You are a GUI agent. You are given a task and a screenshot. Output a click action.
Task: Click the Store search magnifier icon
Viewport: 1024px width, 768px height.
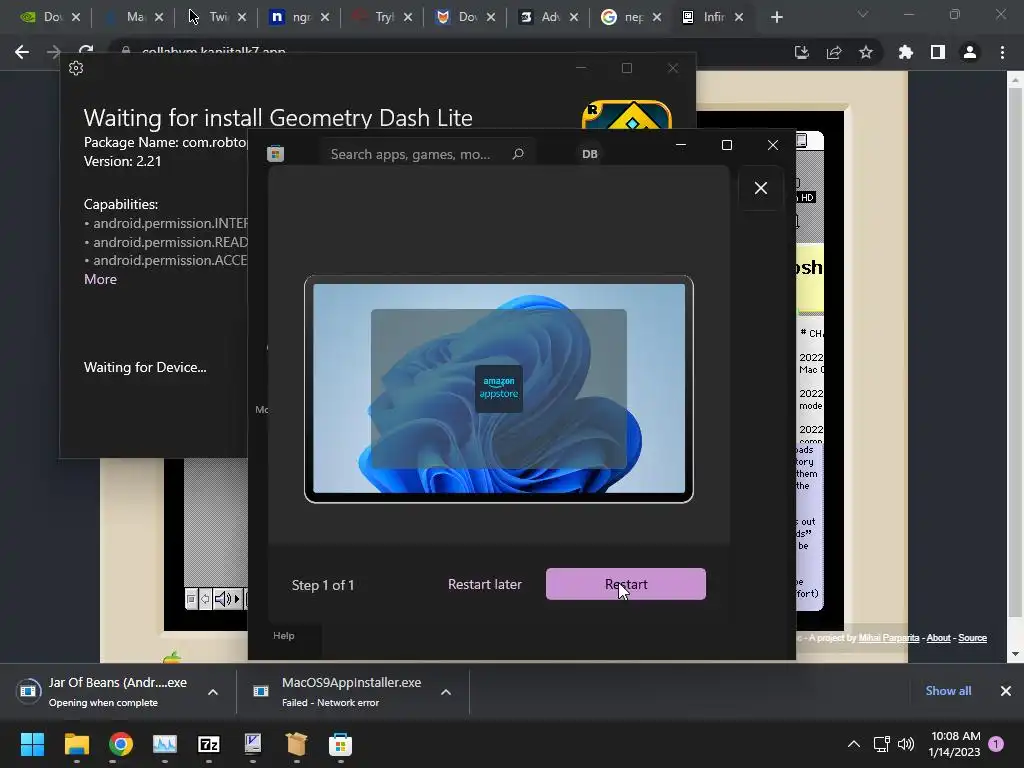tap(518, 153)
